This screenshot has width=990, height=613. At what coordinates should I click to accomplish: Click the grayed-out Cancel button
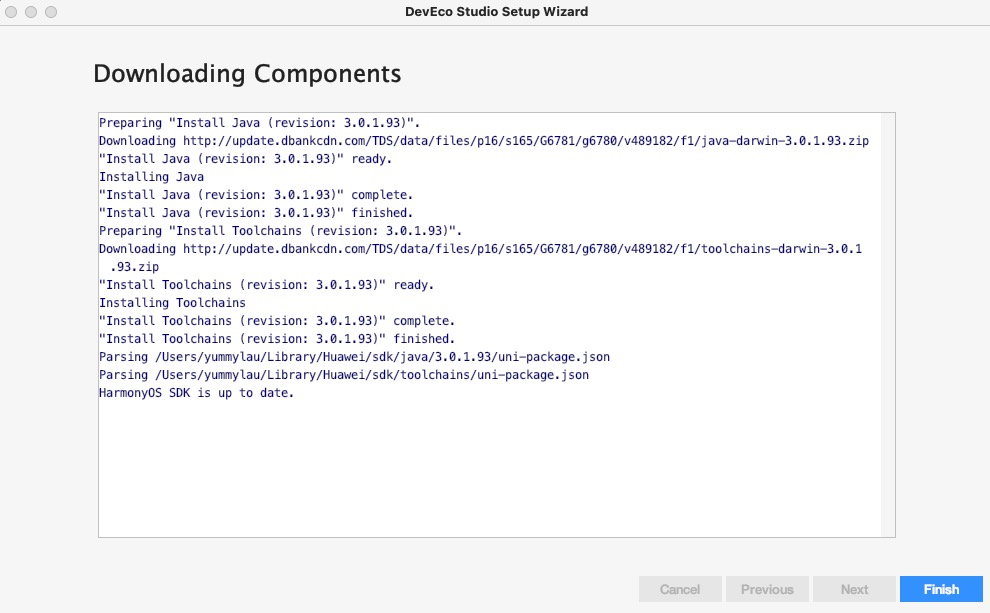click(x=680, y=589)
